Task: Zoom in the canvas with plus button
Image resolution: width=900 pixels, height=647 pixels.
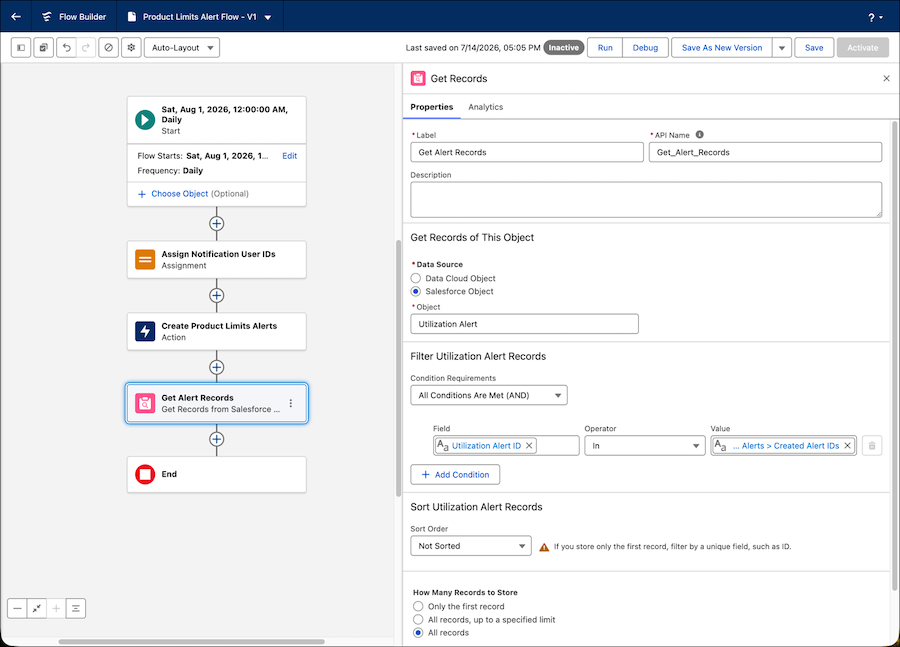Action: point(56,609)
